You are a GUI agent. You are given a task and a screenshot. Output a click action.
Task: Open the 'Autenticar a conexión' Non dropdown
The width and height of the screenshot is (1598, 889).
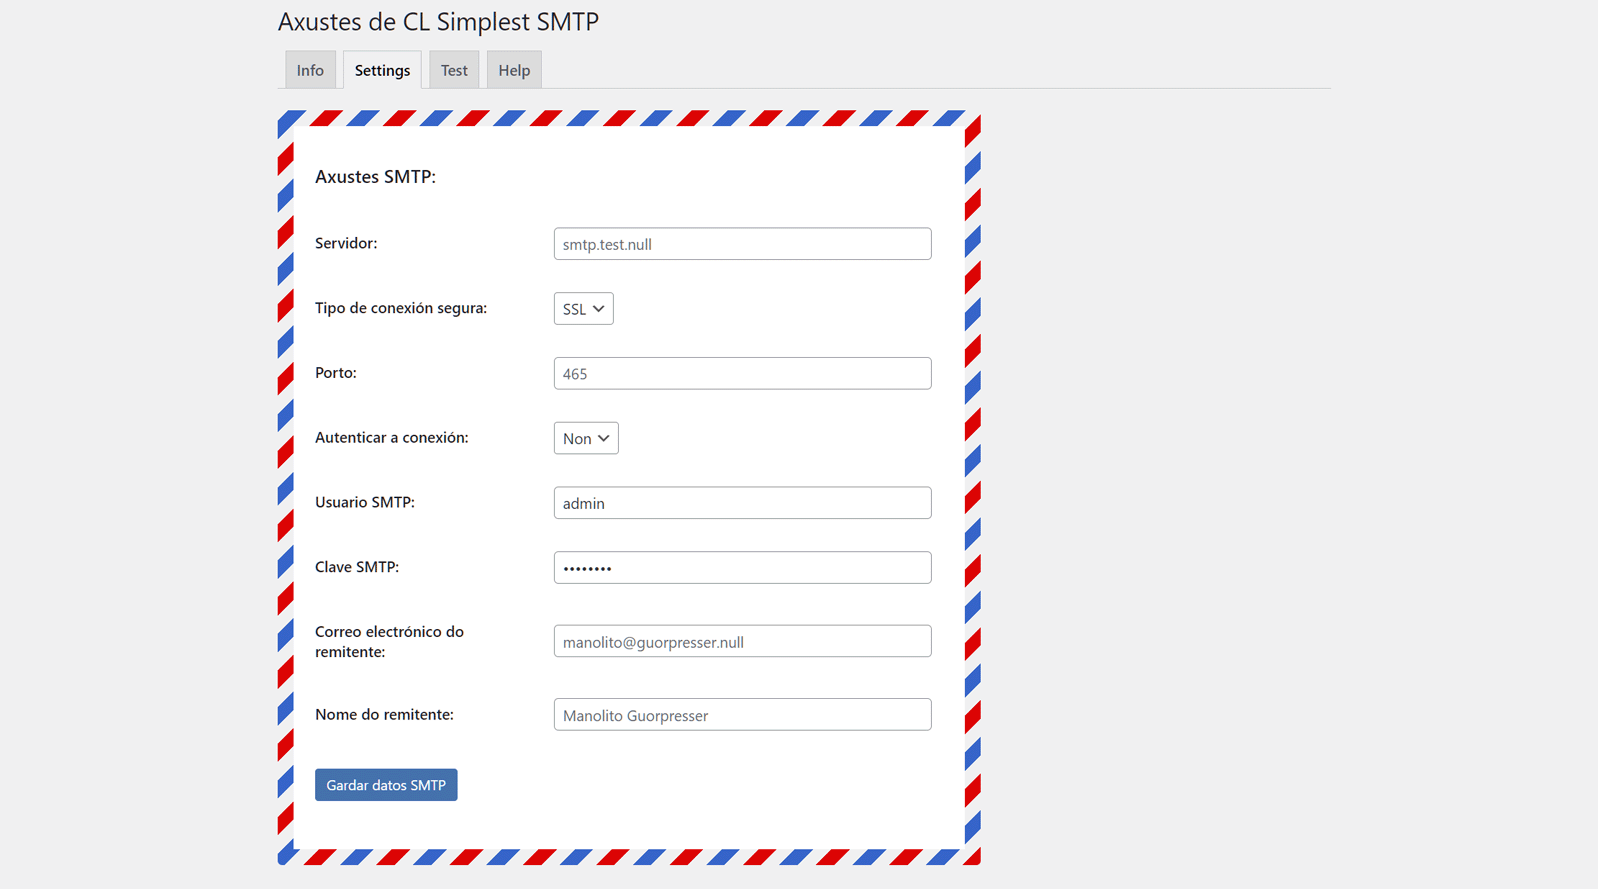[586, 438]
